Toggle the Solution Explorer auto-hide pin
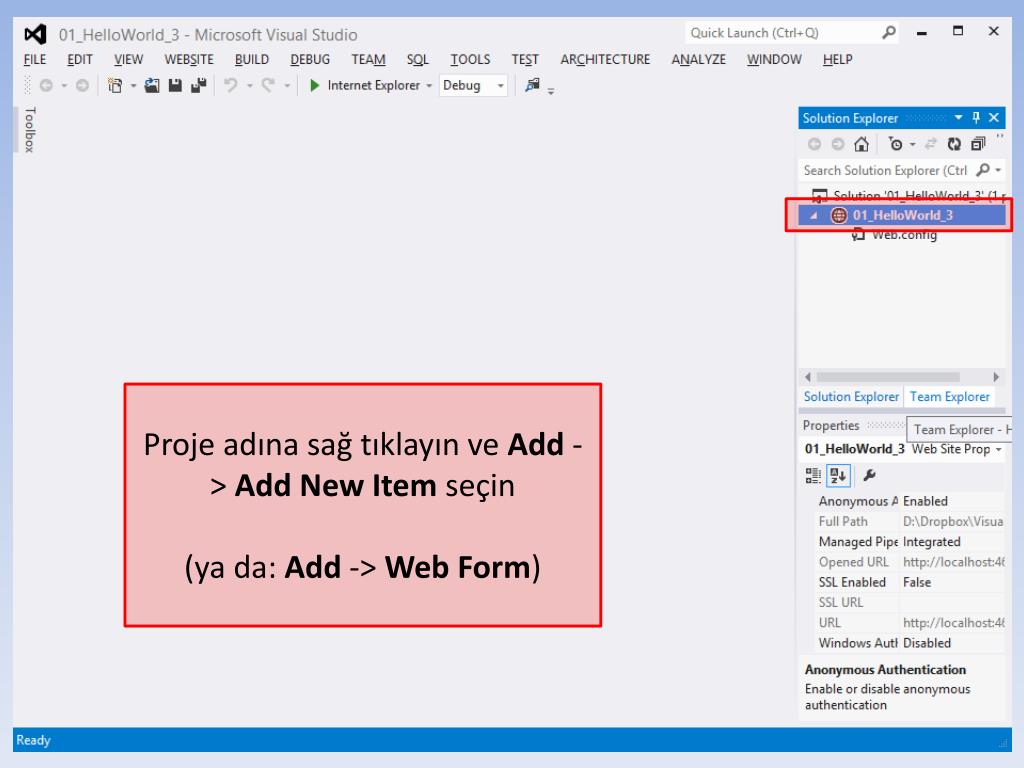 click(x=976, y=118)
